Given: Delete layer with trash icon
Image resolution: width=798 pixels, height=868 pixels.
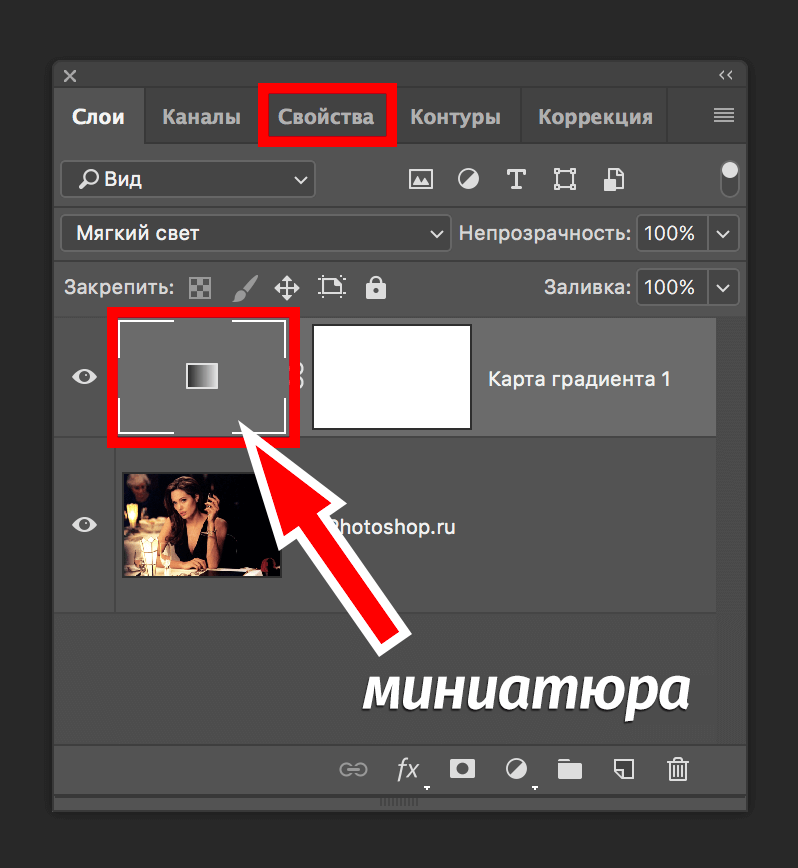Looking at the screenshot, I should [x=677, y=769].
